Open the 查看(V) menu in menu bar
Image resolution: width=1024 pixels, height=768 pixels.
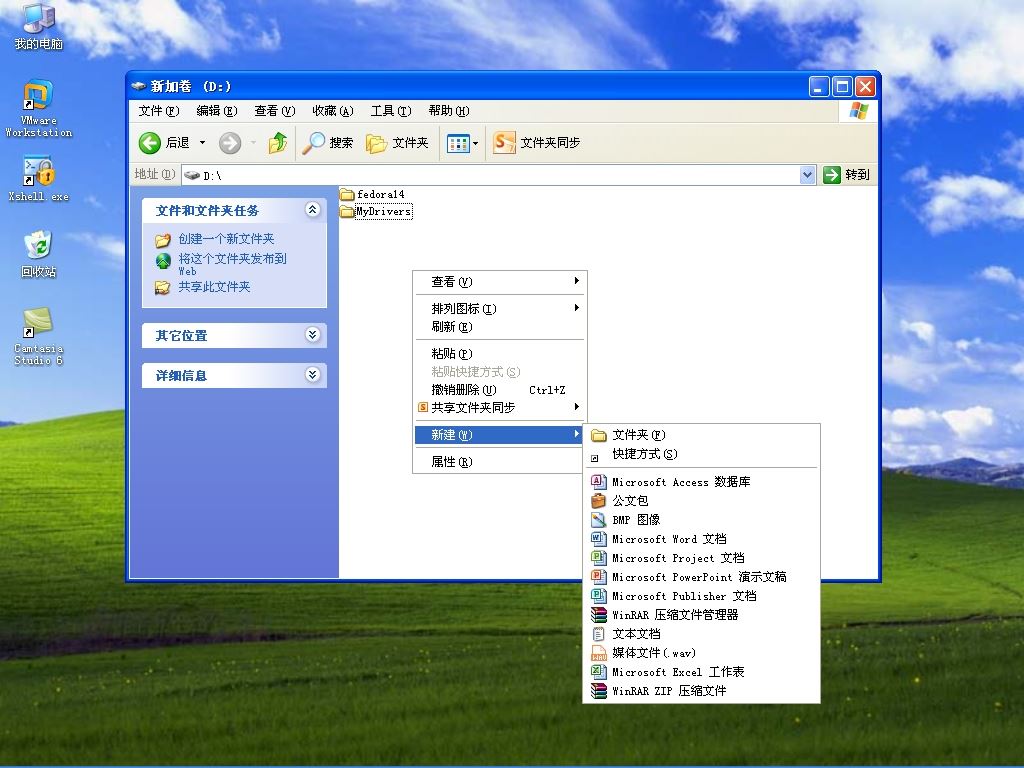pyautogui.click(x=275, y=111)
